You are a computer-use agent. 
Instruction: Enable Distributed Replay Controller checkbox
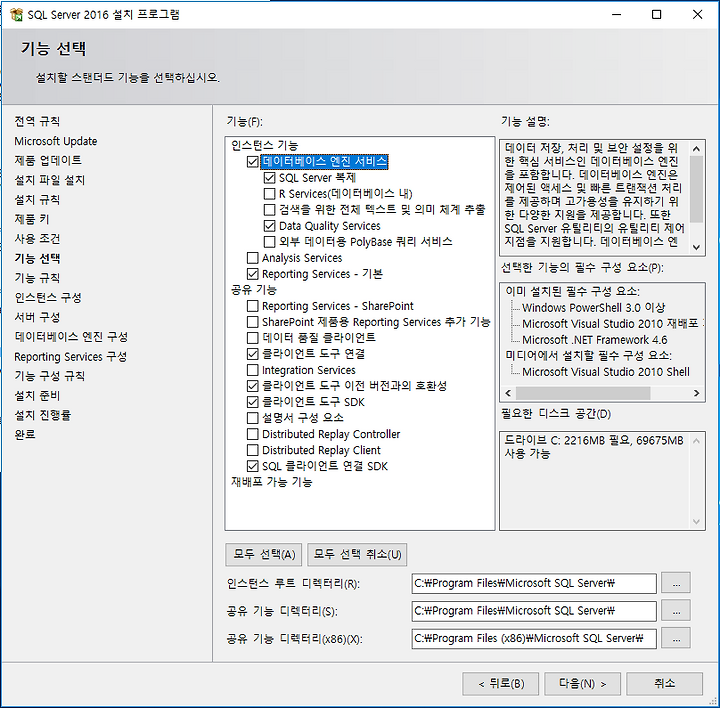253,434
